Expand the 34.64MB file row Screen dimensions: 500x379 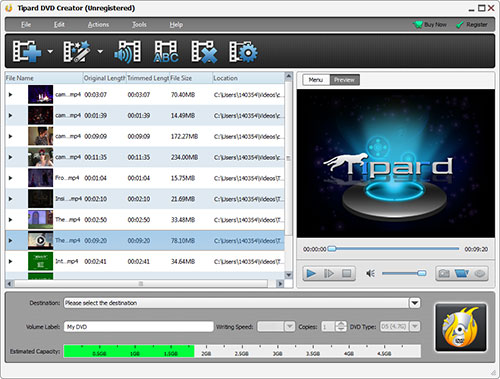[11, 261]
